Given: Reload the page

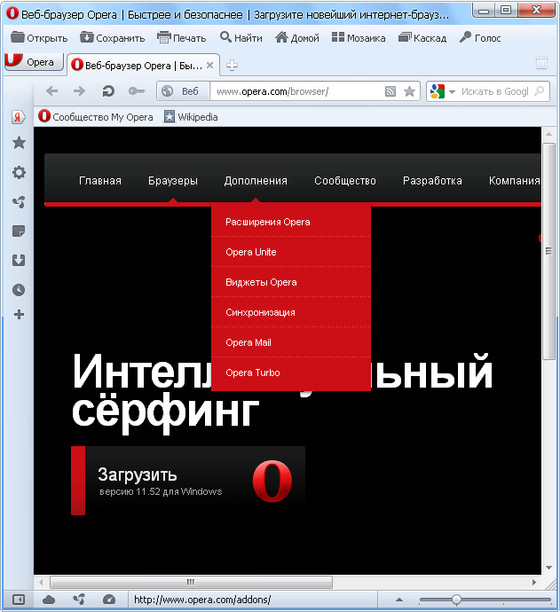Looking at the screenshot, I should pos(108,91).
